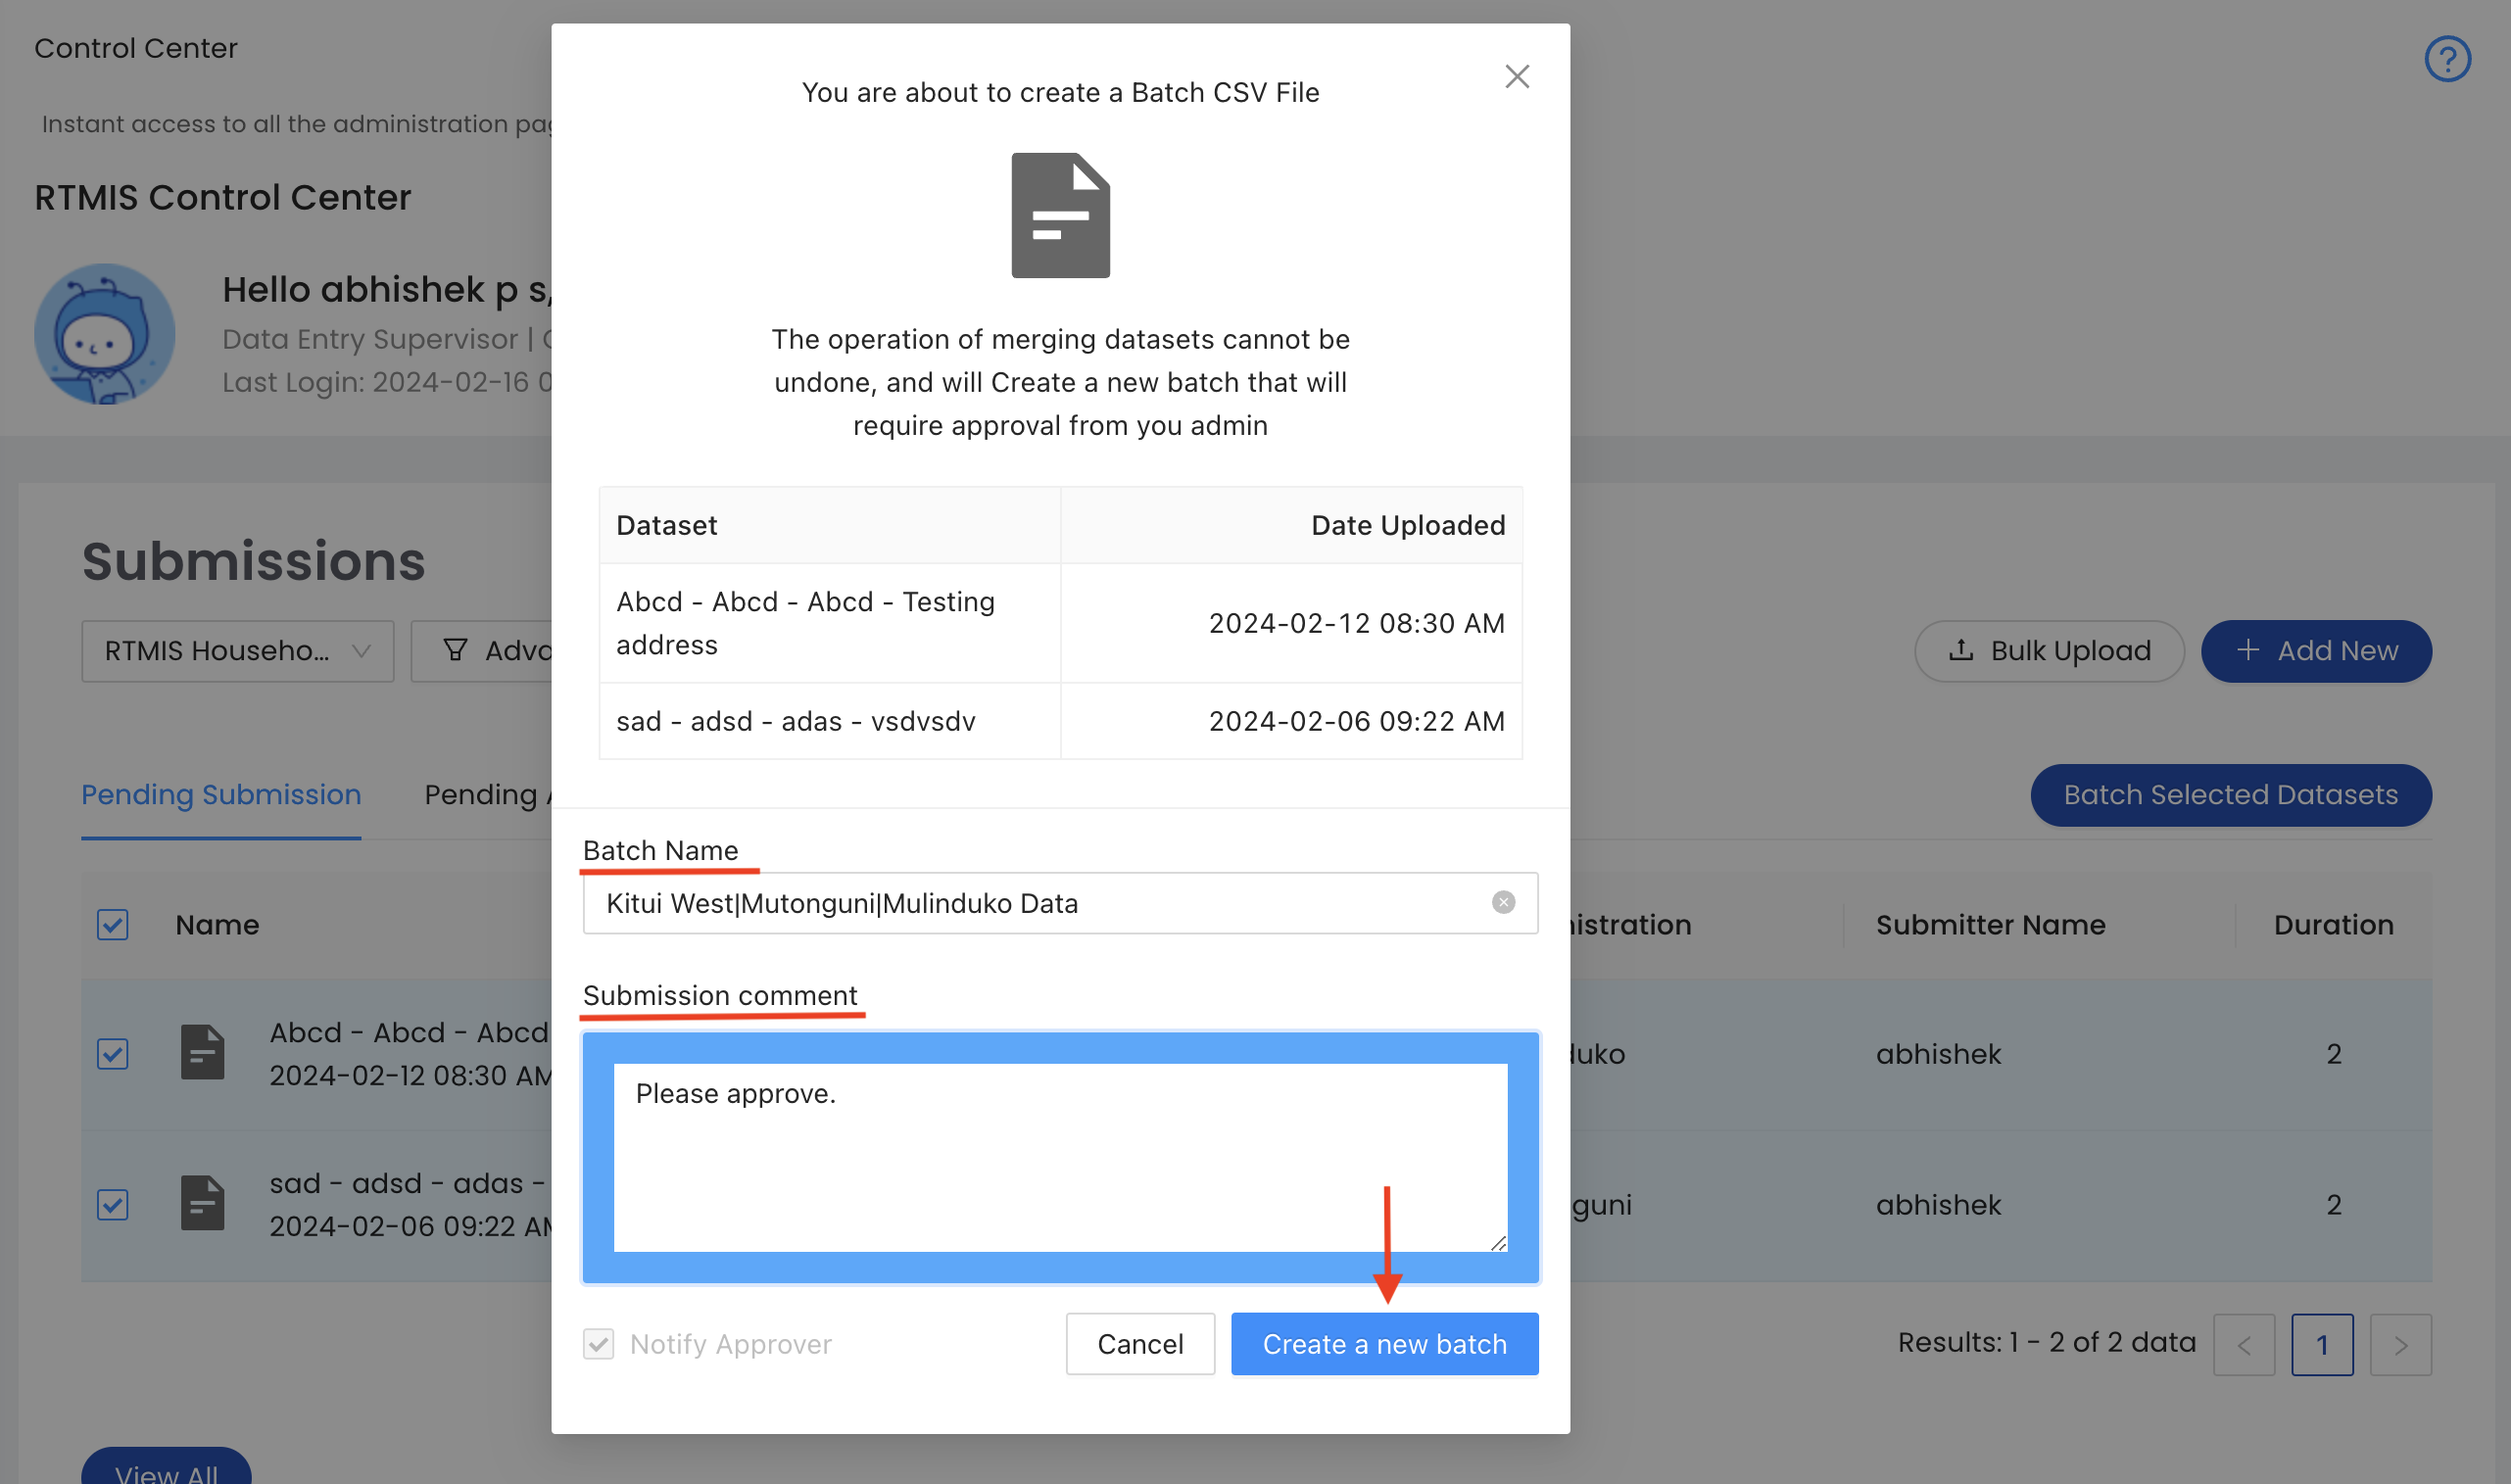
Task: Uncheck the sad - adsd row checkbox
Action: (113, 1204)
